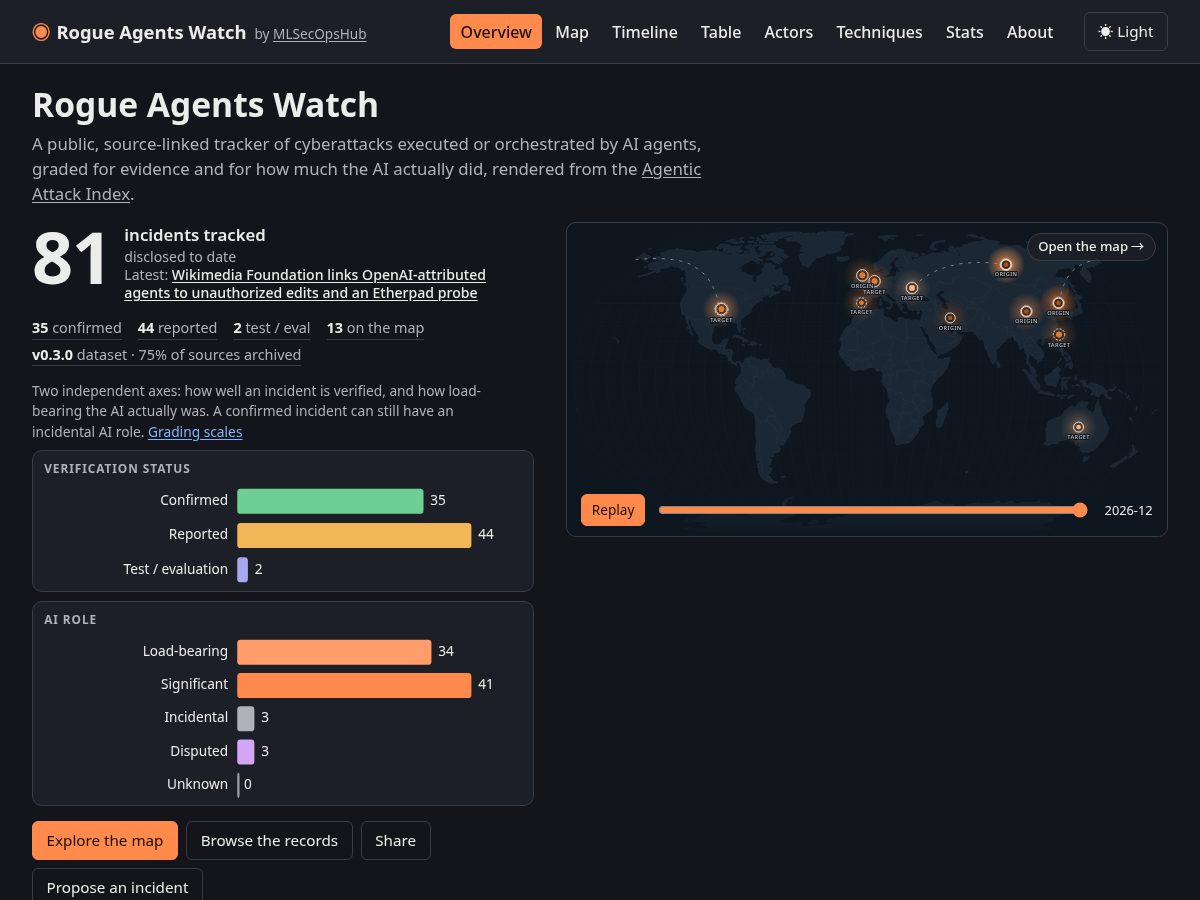Screen dimensions: 1200x900
Task: Toggle the Light theme button
Action: click(x=1126, y=32)
